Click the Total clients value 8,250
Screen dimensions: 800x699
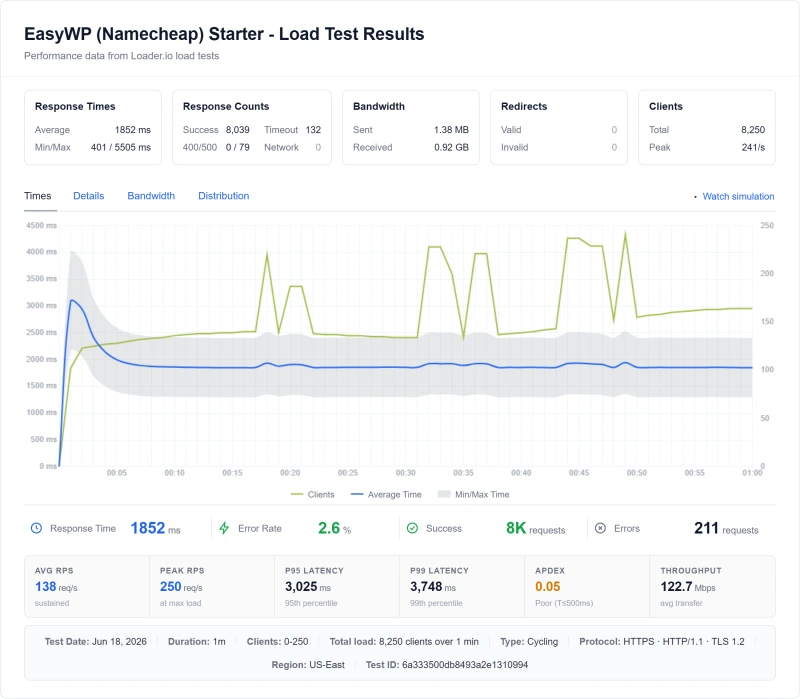coord(753,130)
